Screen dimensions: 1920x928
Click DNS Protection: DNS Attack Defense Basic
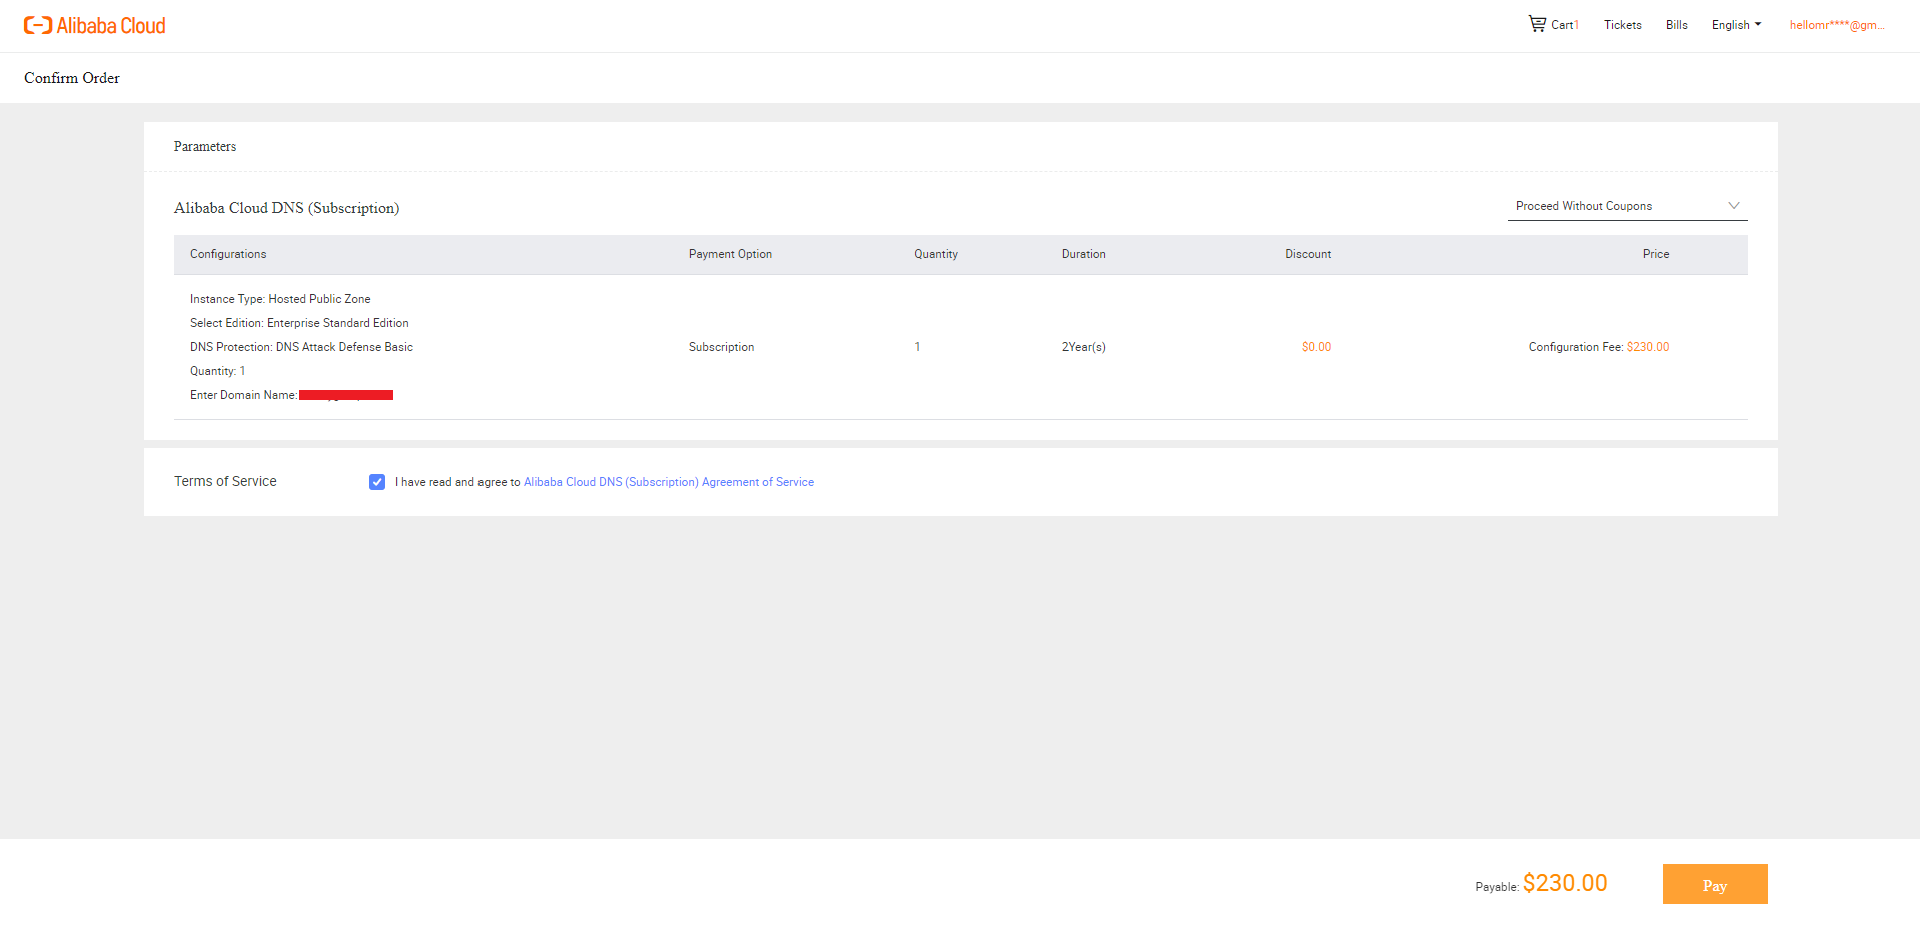click(x=301, y=347)
